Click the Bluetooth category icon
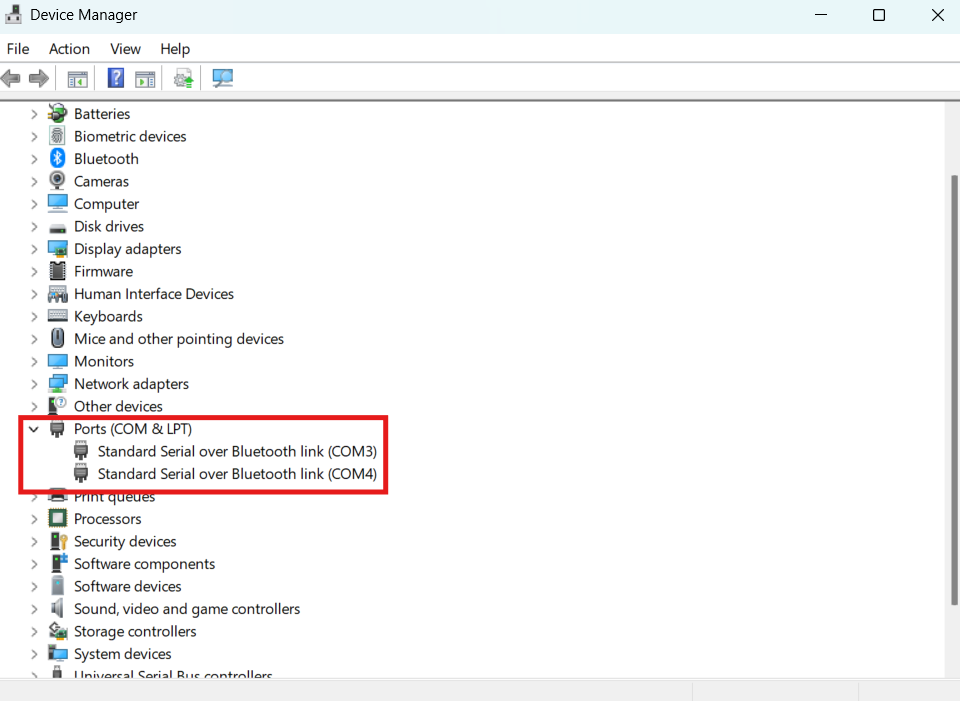This screenshot has width=960, height=701. click(58, 159)
